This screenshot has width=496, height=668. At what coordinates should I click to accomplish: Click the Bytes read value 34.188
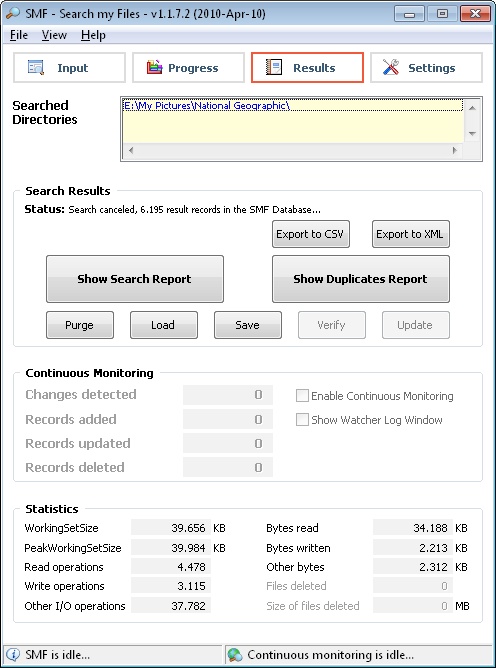413,528
